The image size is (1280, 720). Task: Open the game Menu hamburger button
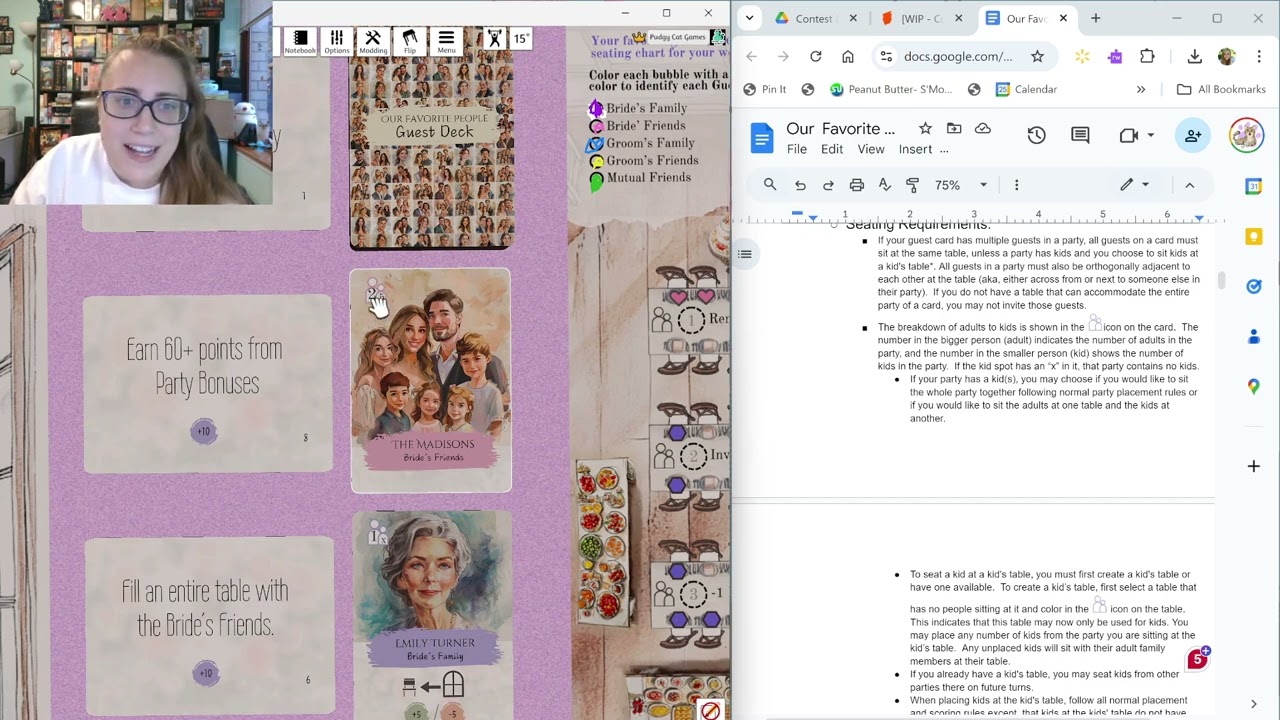pos(446,41)
